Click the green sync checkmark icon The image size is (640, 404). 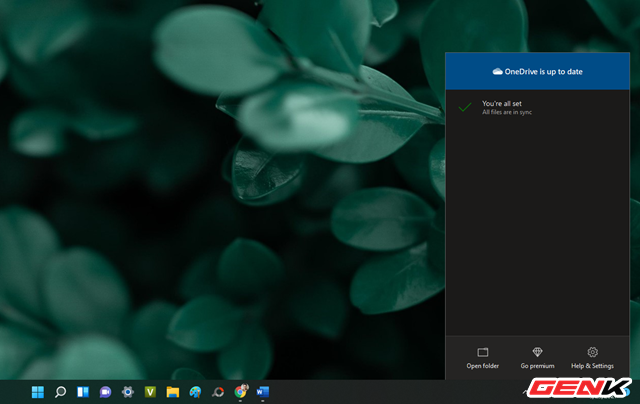[x=465, y=107]
